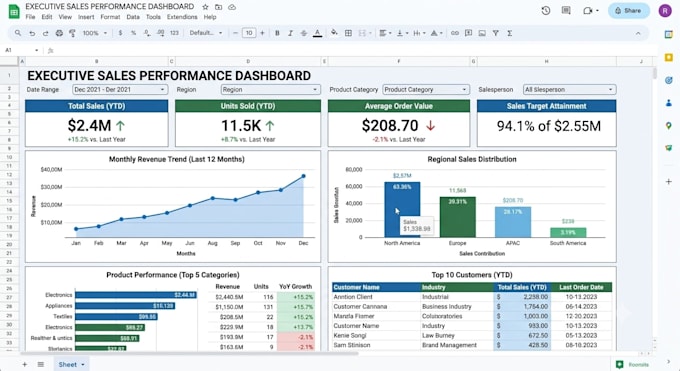Viewport: 680px width, 371px height.
Task: Open horizontal align dropdown
Action: [x=385, y=33]
